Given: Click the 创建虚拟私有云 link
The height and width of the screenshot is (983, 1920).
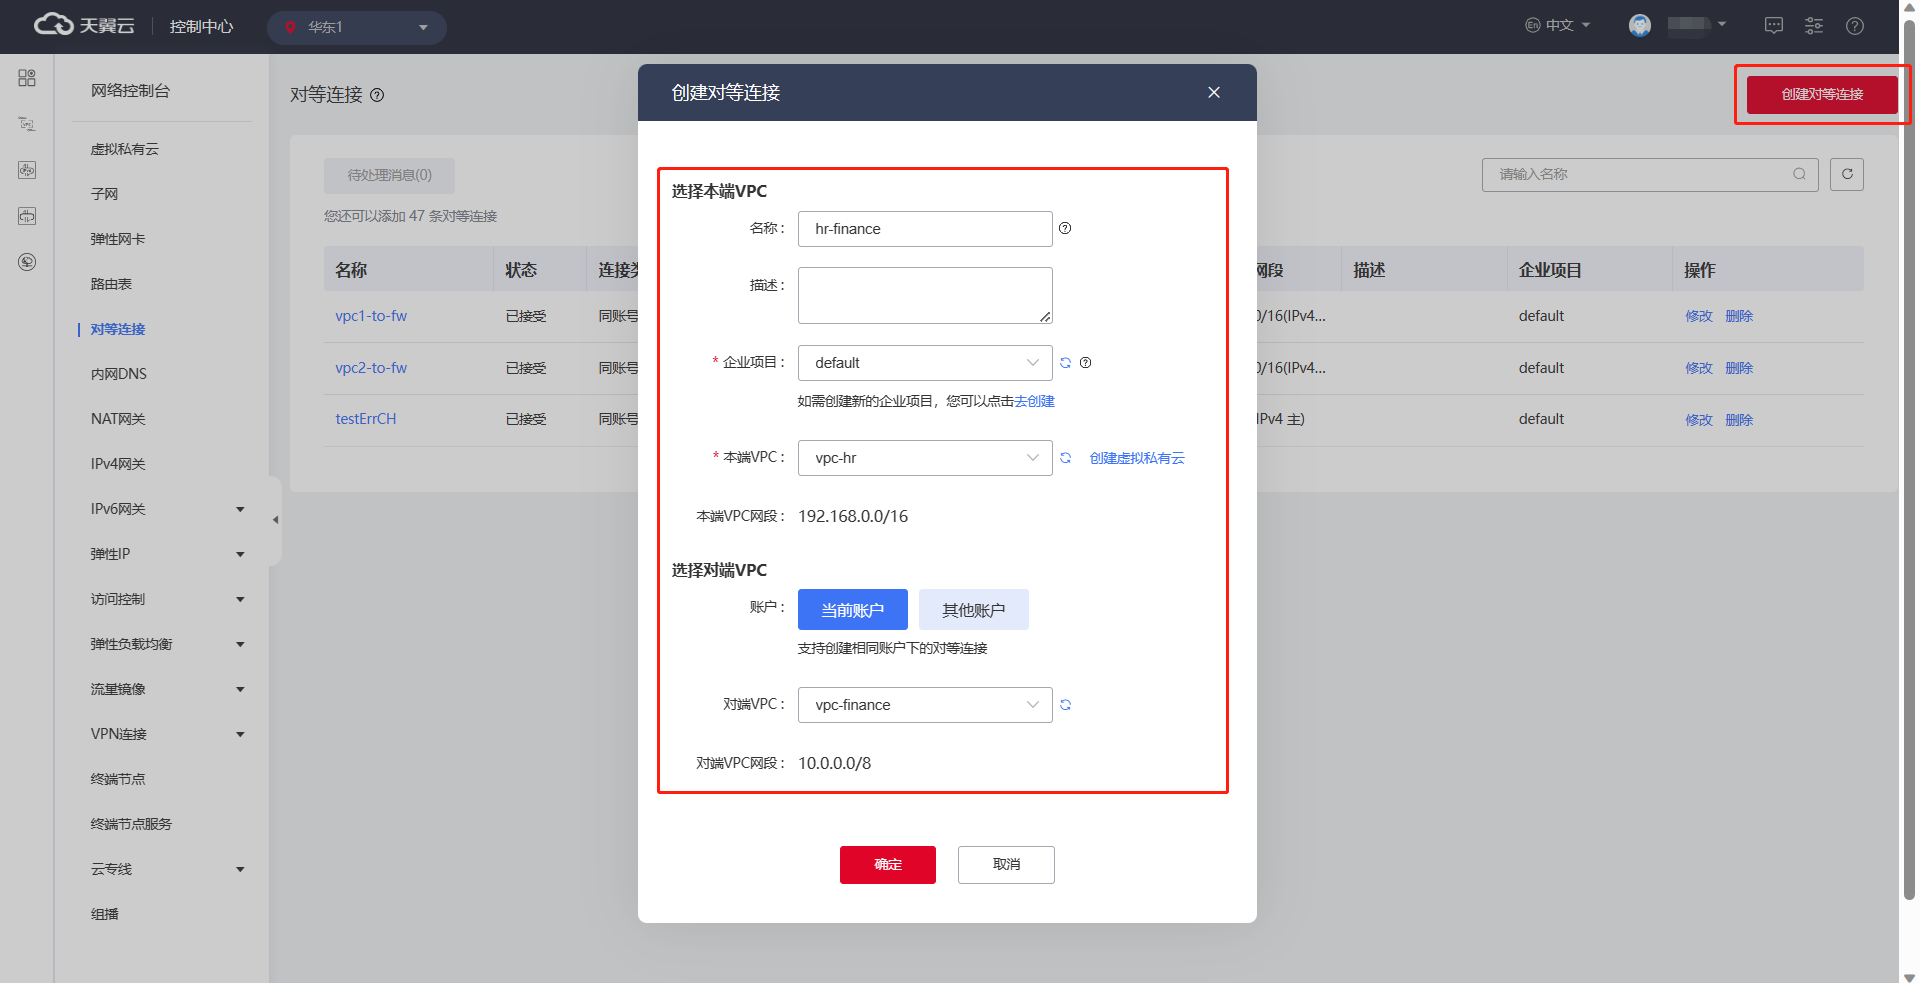Looking at the screenshot, I should (x=1136, y=458).
